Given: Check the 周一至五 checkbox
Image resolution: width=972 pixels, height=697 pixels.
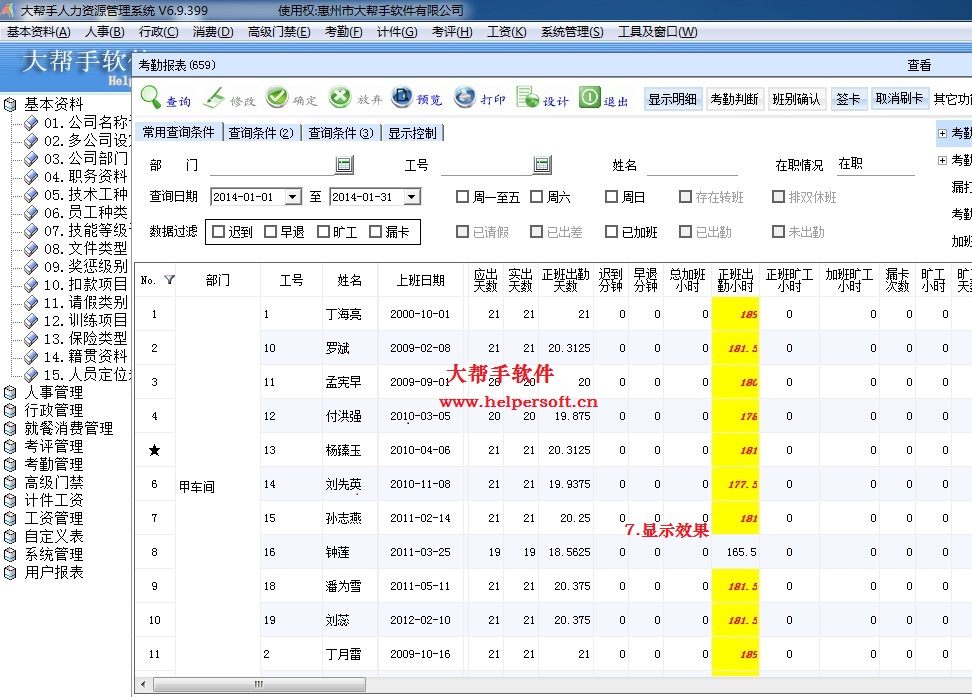Looking at the screenshot, I should [462, 197].
